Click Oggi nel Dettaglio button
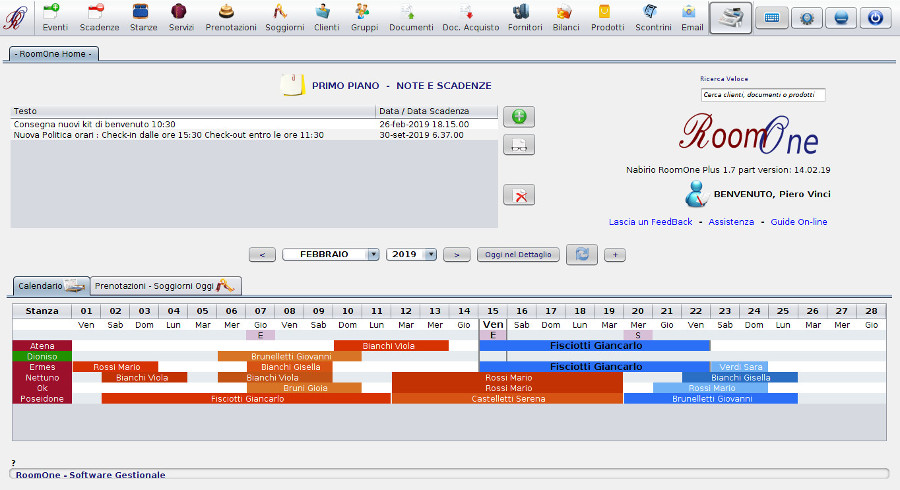 click(x=518, y=254)
